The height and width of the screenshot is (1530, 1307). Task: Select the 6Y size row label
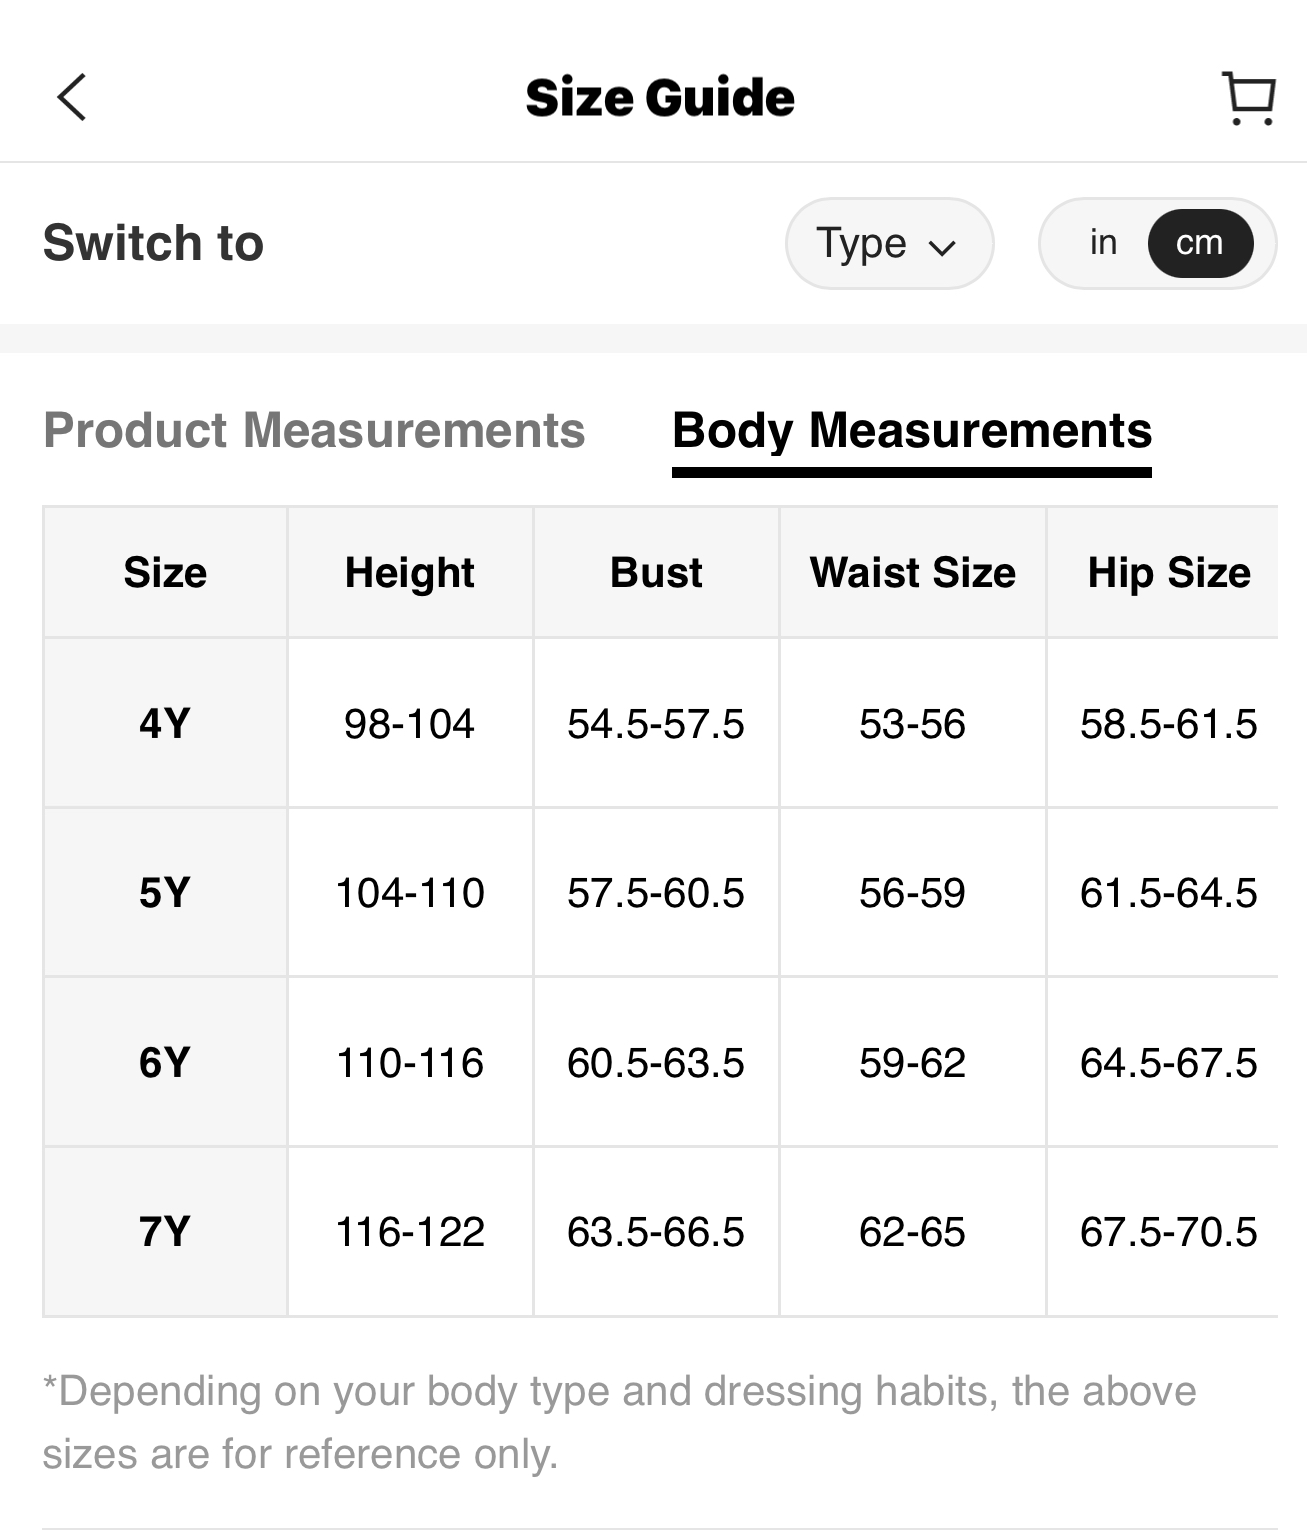pyautogui.click(x=165, y=1062)
